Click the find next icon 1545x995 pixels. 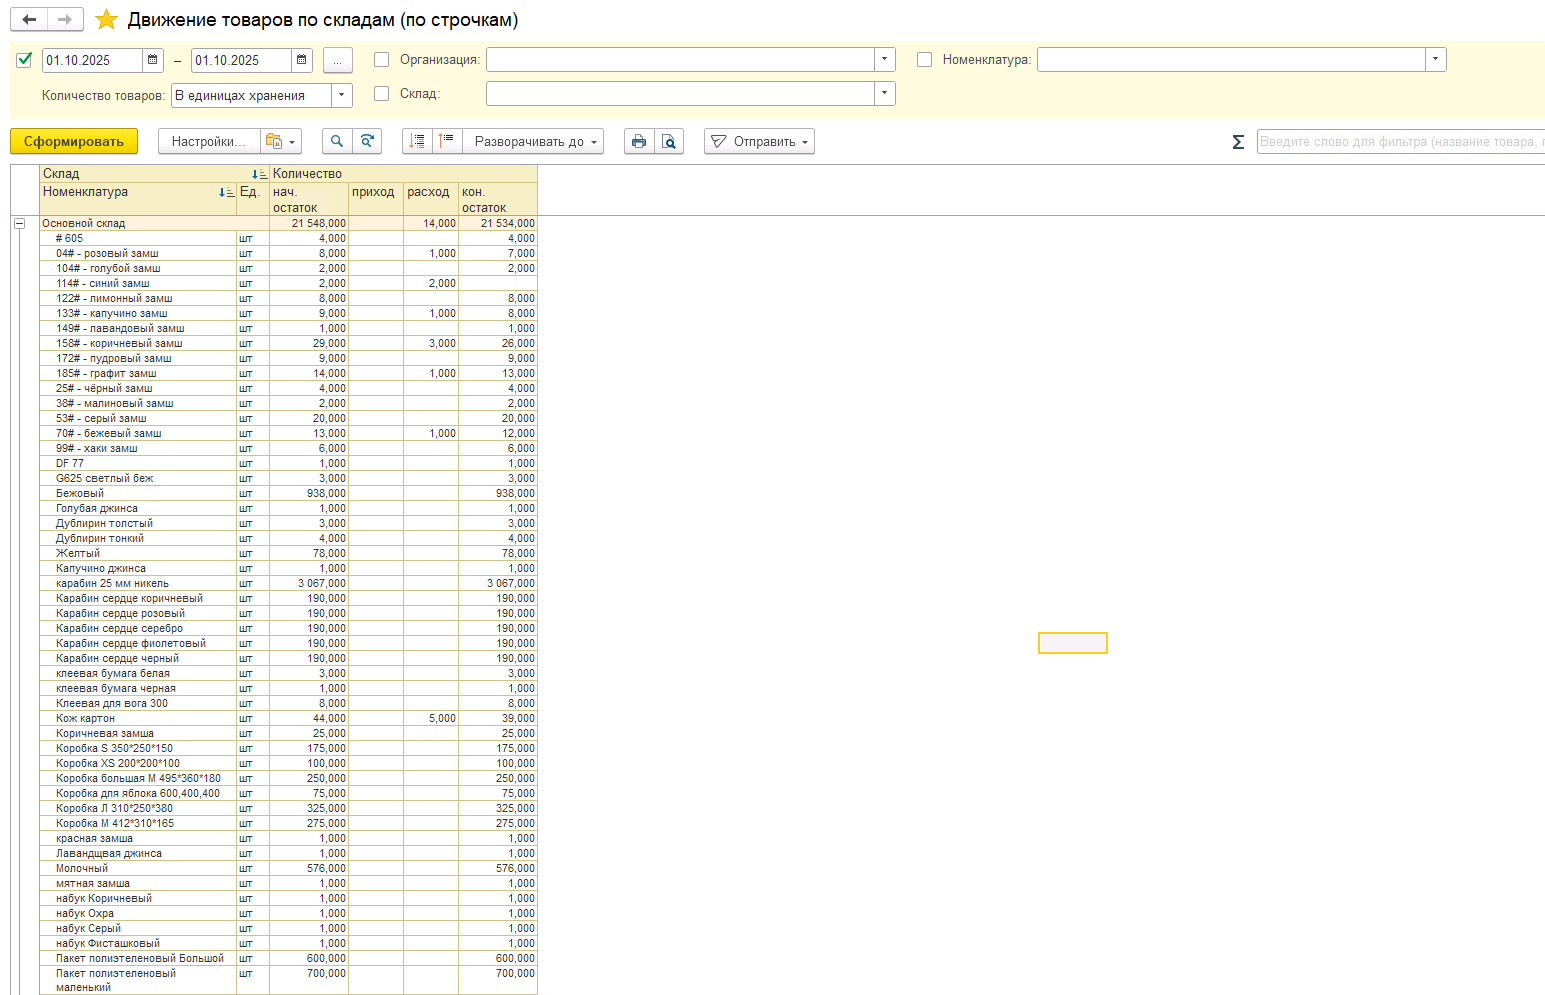pyautogui.click(x=368, y=142)
